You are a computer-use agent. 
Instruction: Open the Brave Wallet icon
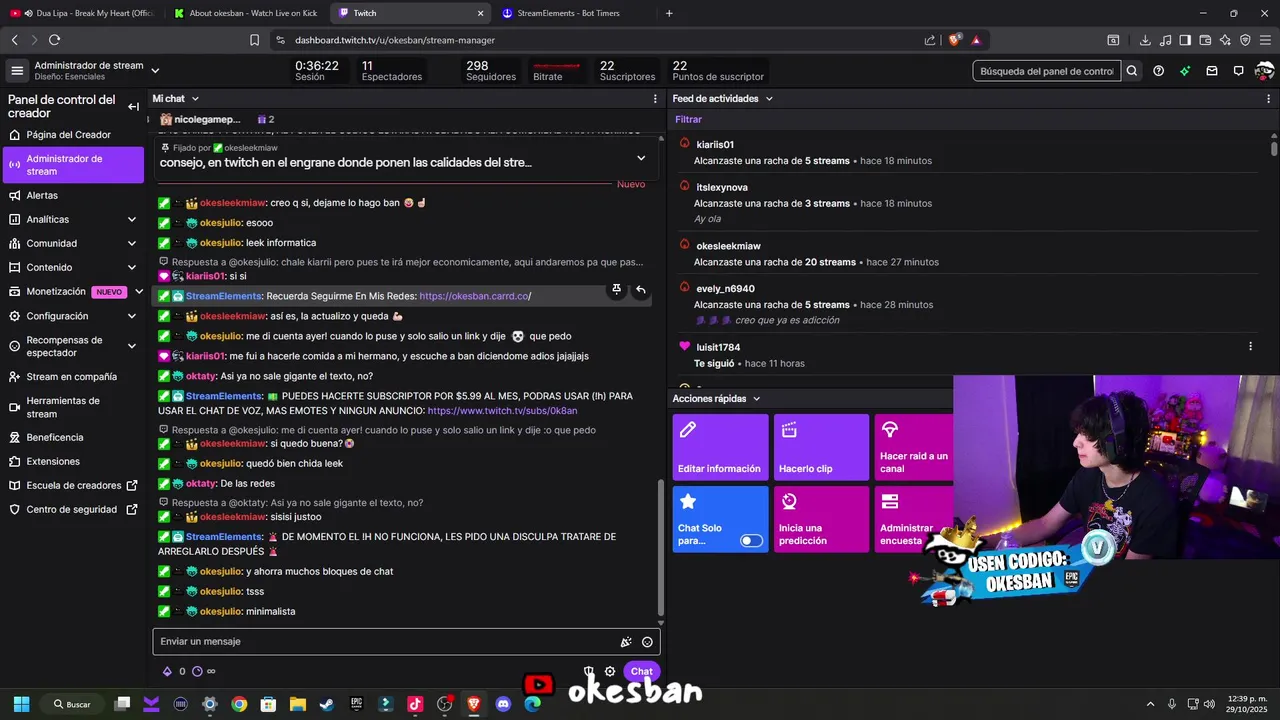1205,40
